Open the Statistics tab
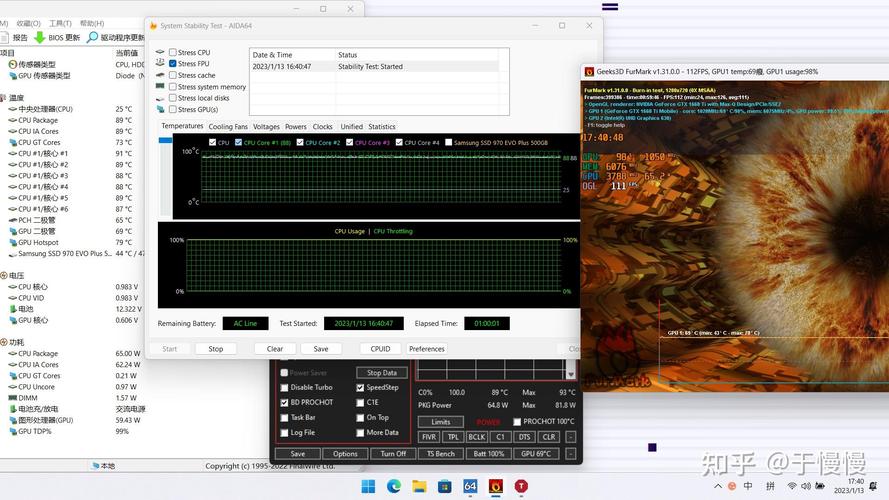The width and height of the screenshot is (889, 500). pos(382,127)
